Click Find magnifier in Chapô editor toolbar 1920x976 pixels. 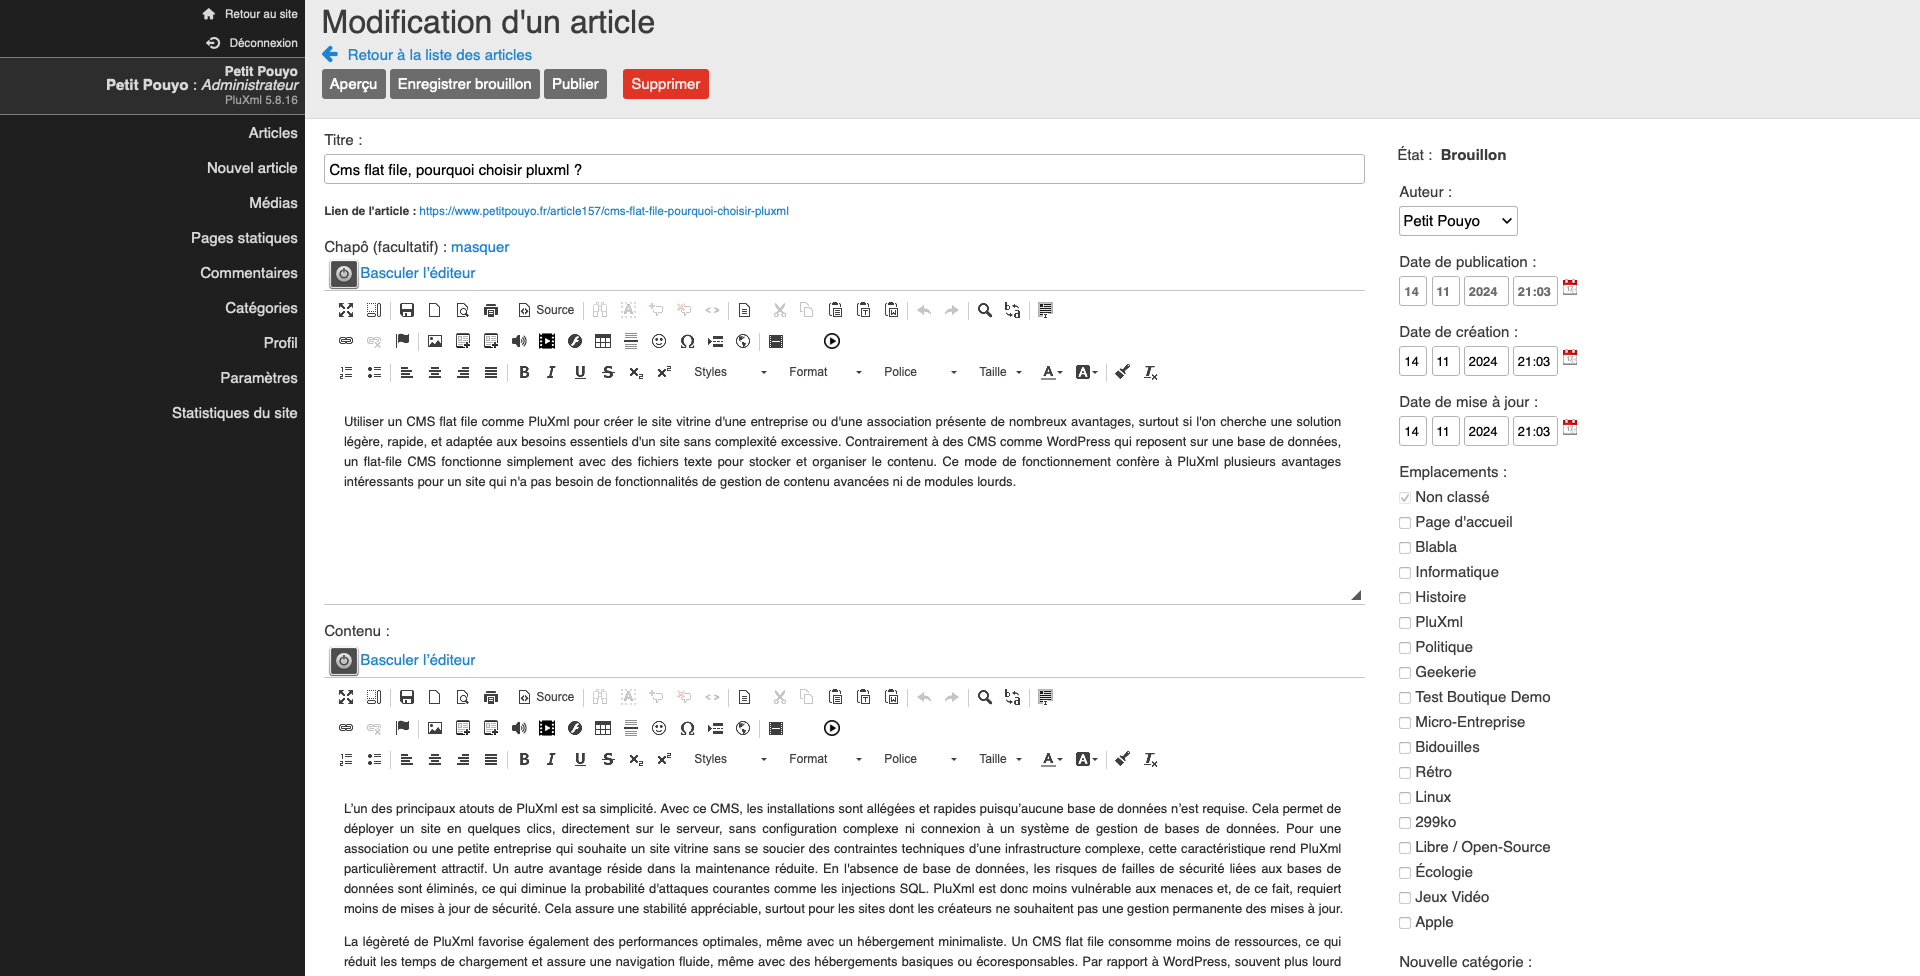pyautogui.click(x=985, y=310)
